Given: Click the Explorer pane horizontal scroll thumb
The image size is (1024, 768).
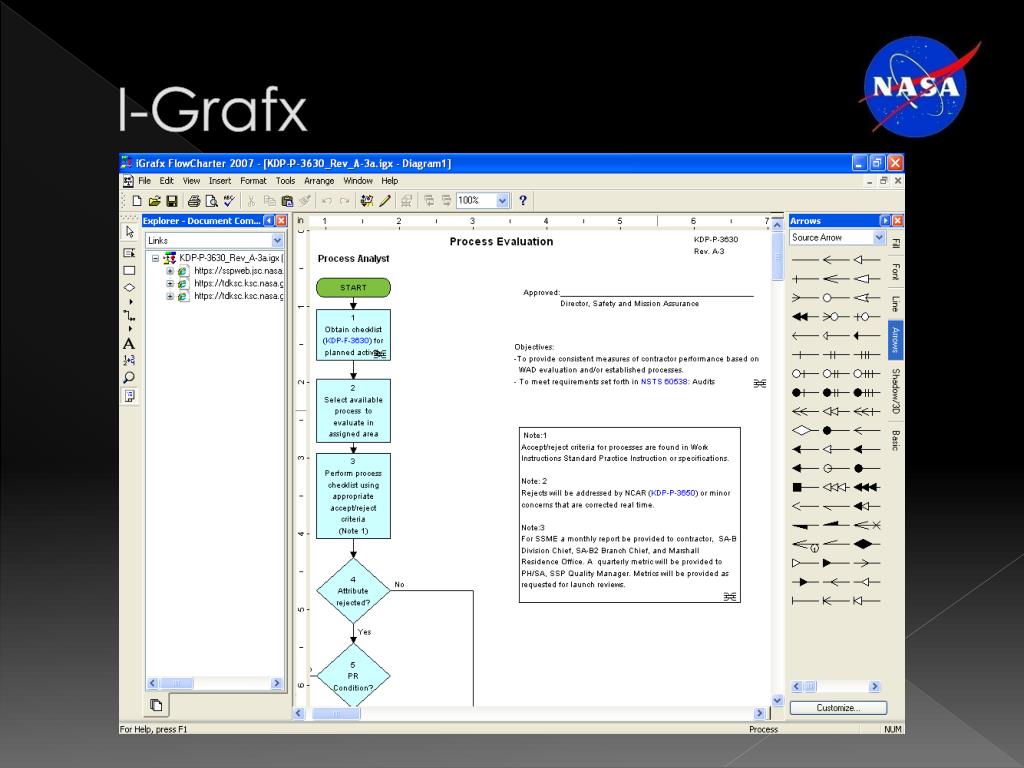Looking at the screenshot, I should coord(176,683).
